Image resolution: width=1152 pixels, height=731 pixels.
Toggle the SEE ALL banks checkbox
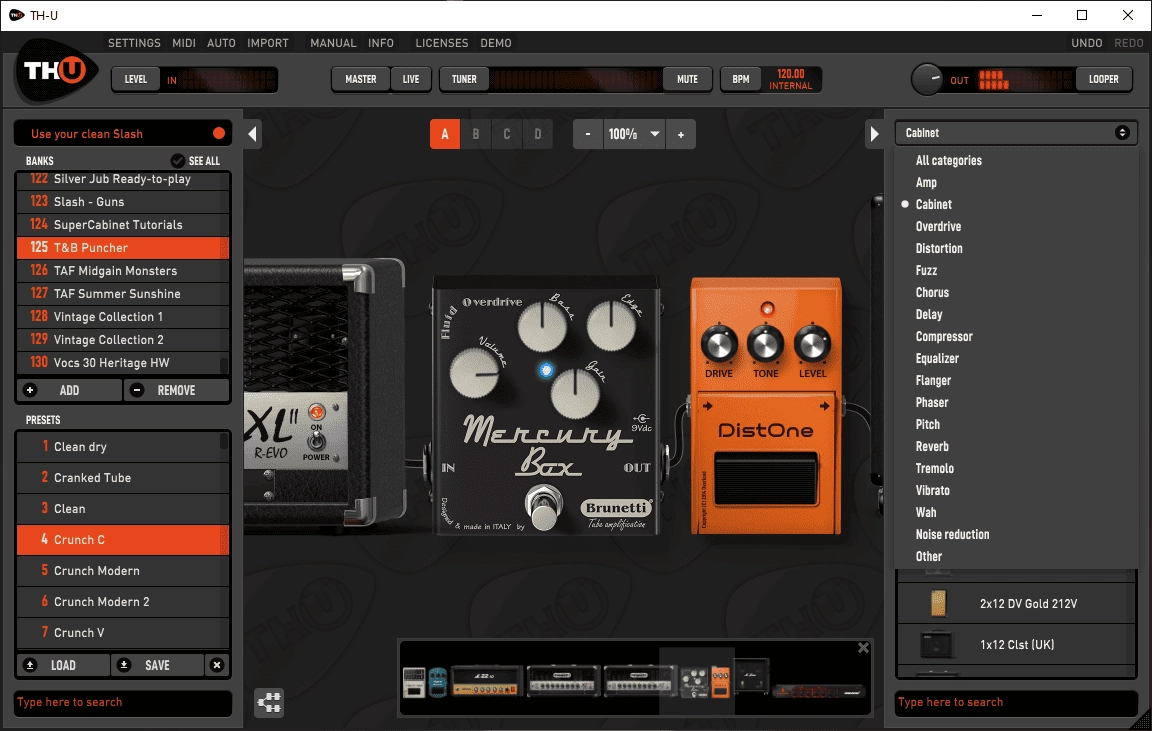pos(178,160)
